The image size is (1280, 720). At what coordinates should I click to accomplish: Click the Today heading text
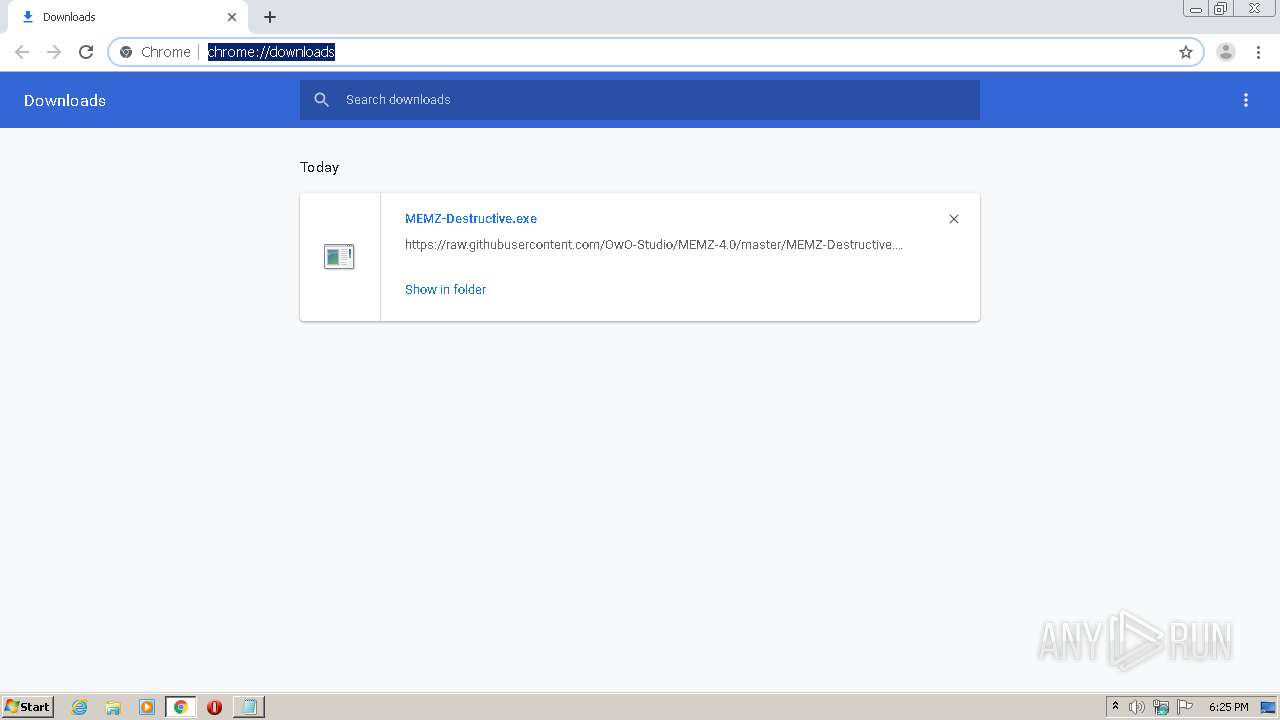[x=319, y=167]
